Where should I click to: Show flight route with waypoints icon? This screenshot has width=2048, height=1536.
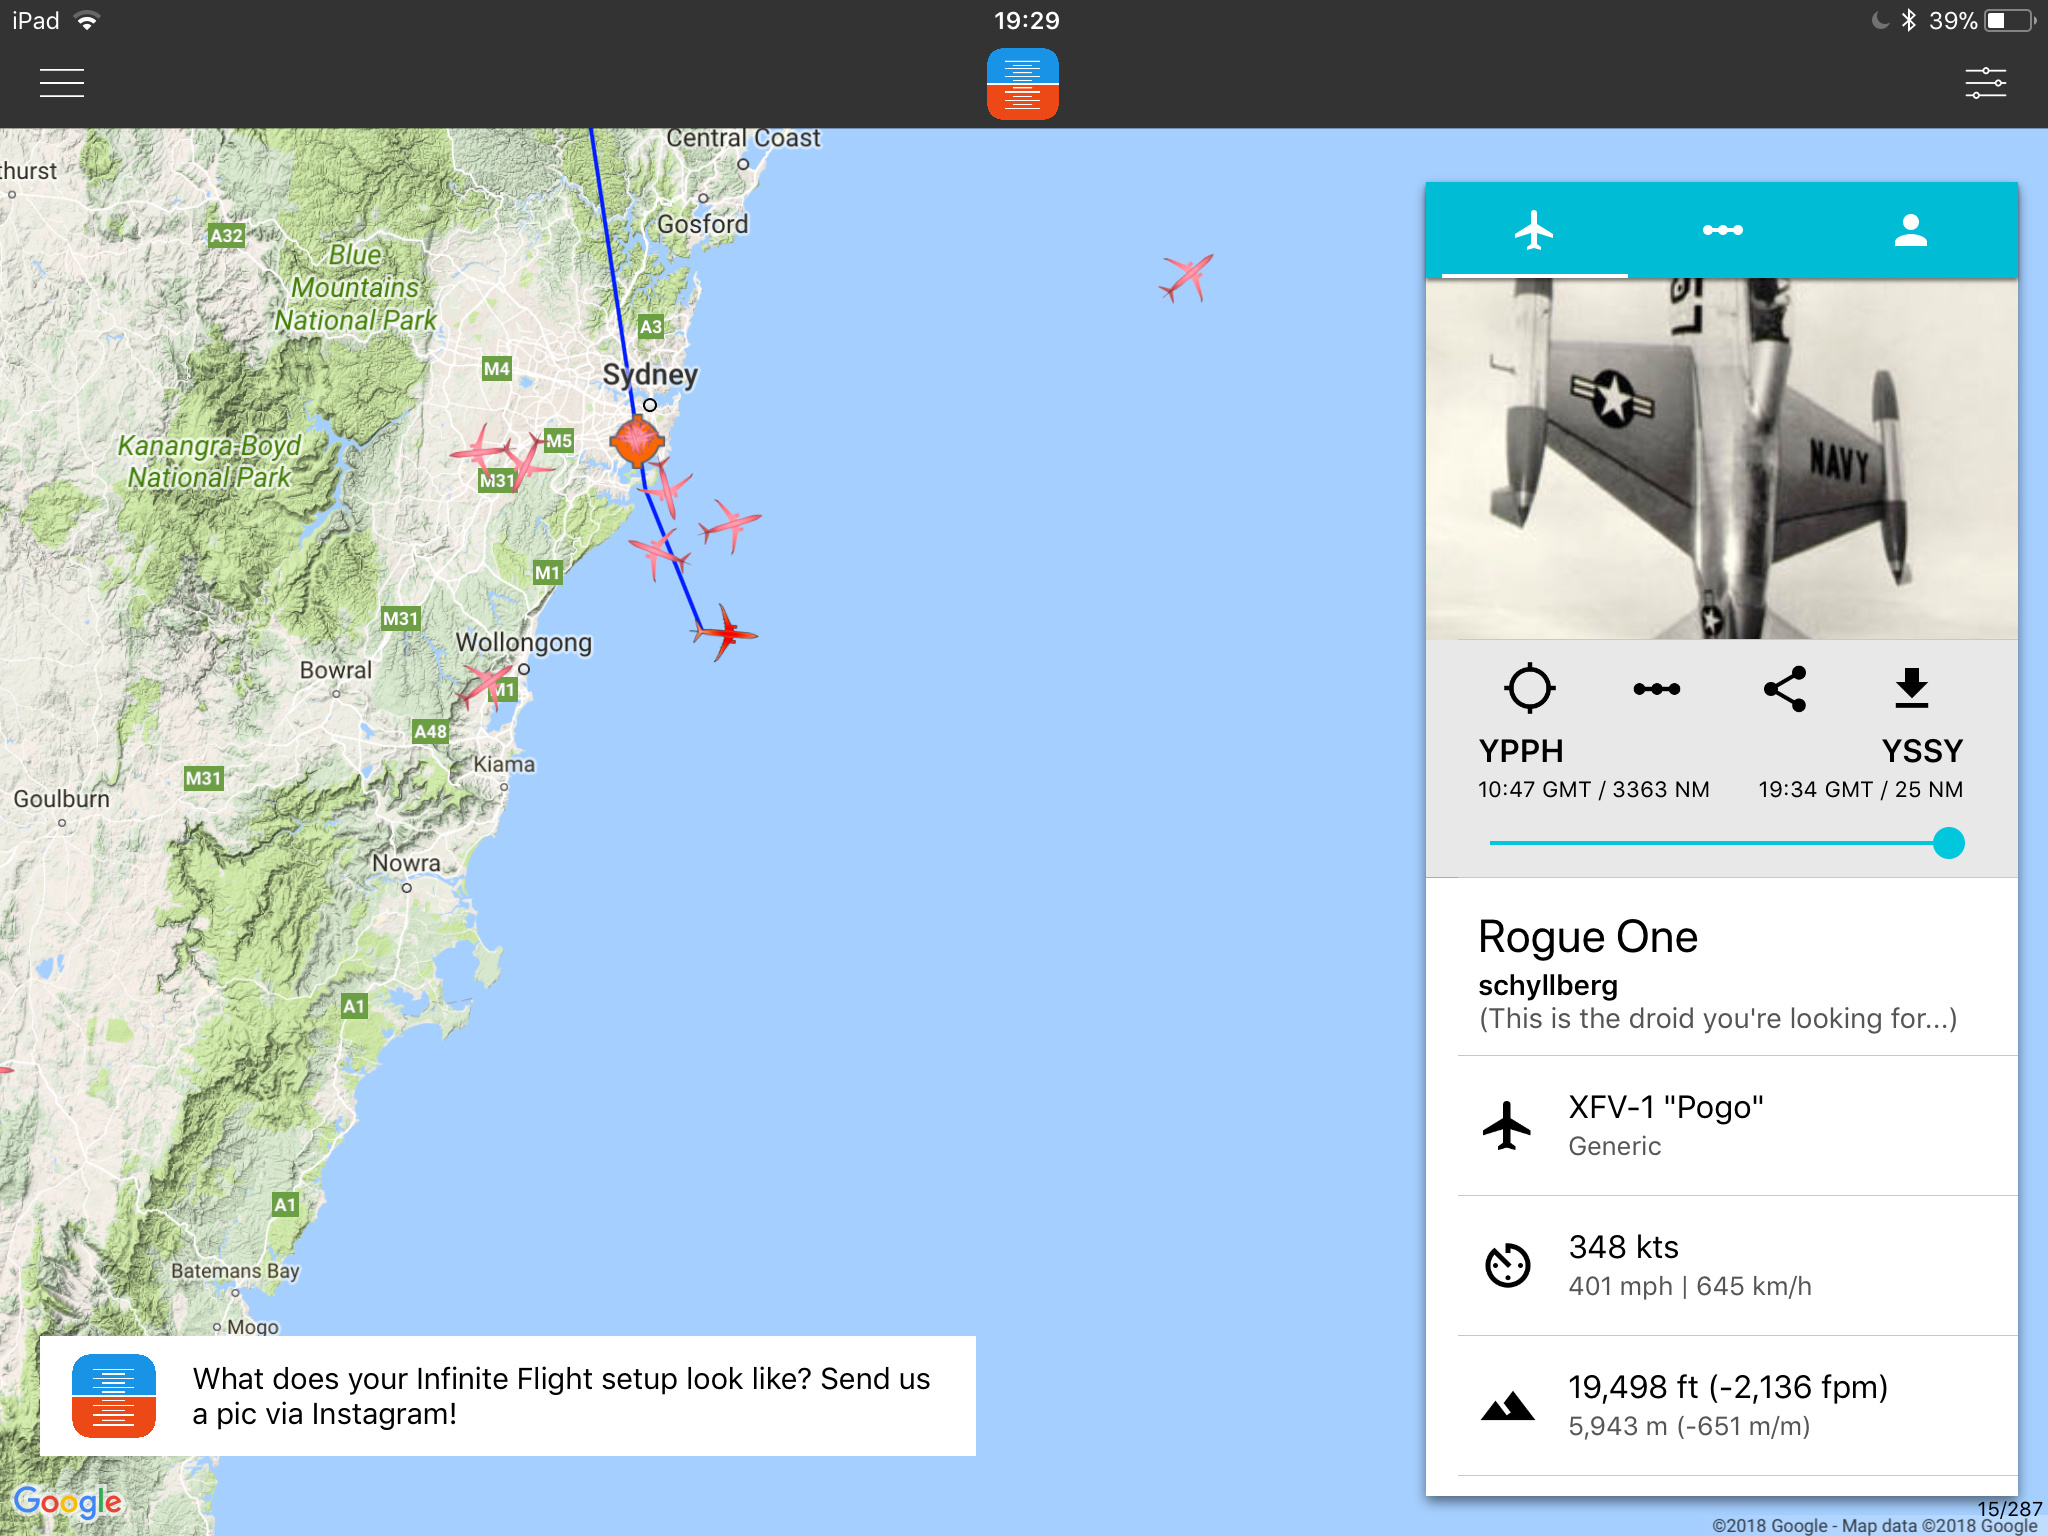coord(1656,688)
